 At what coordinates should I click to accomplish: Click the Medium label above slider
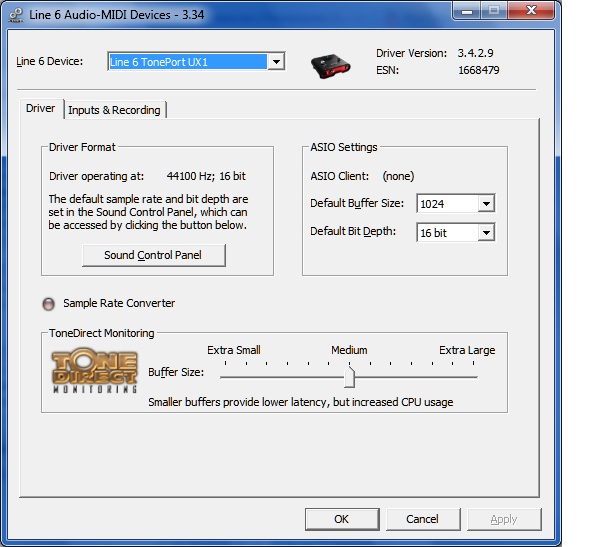349,350
